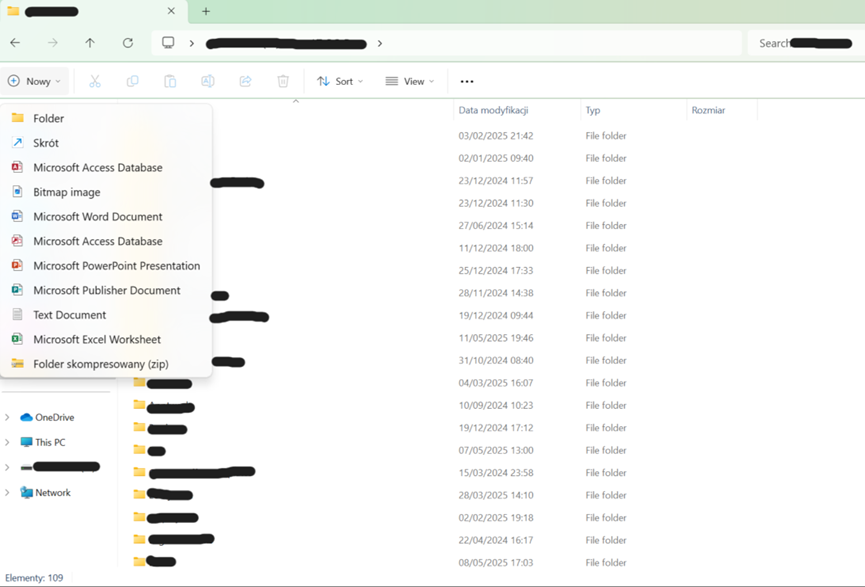Click the Rename icon in toolbar

click(208, 82)
